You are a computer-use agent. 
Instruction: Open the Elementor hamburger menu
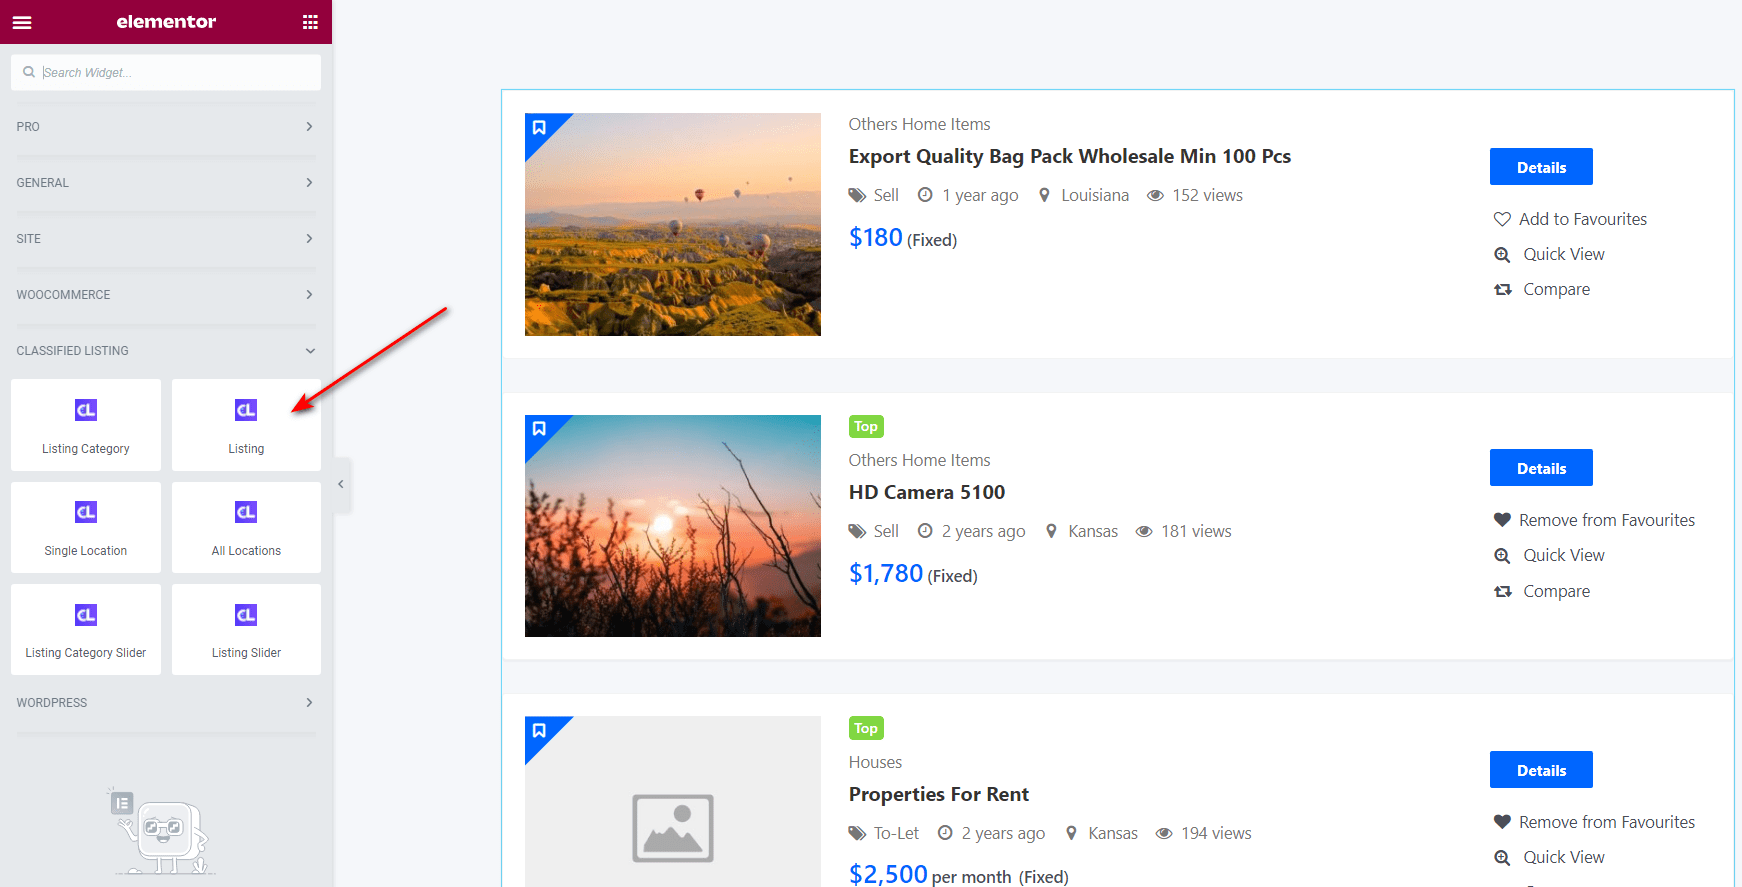(22, 22)
